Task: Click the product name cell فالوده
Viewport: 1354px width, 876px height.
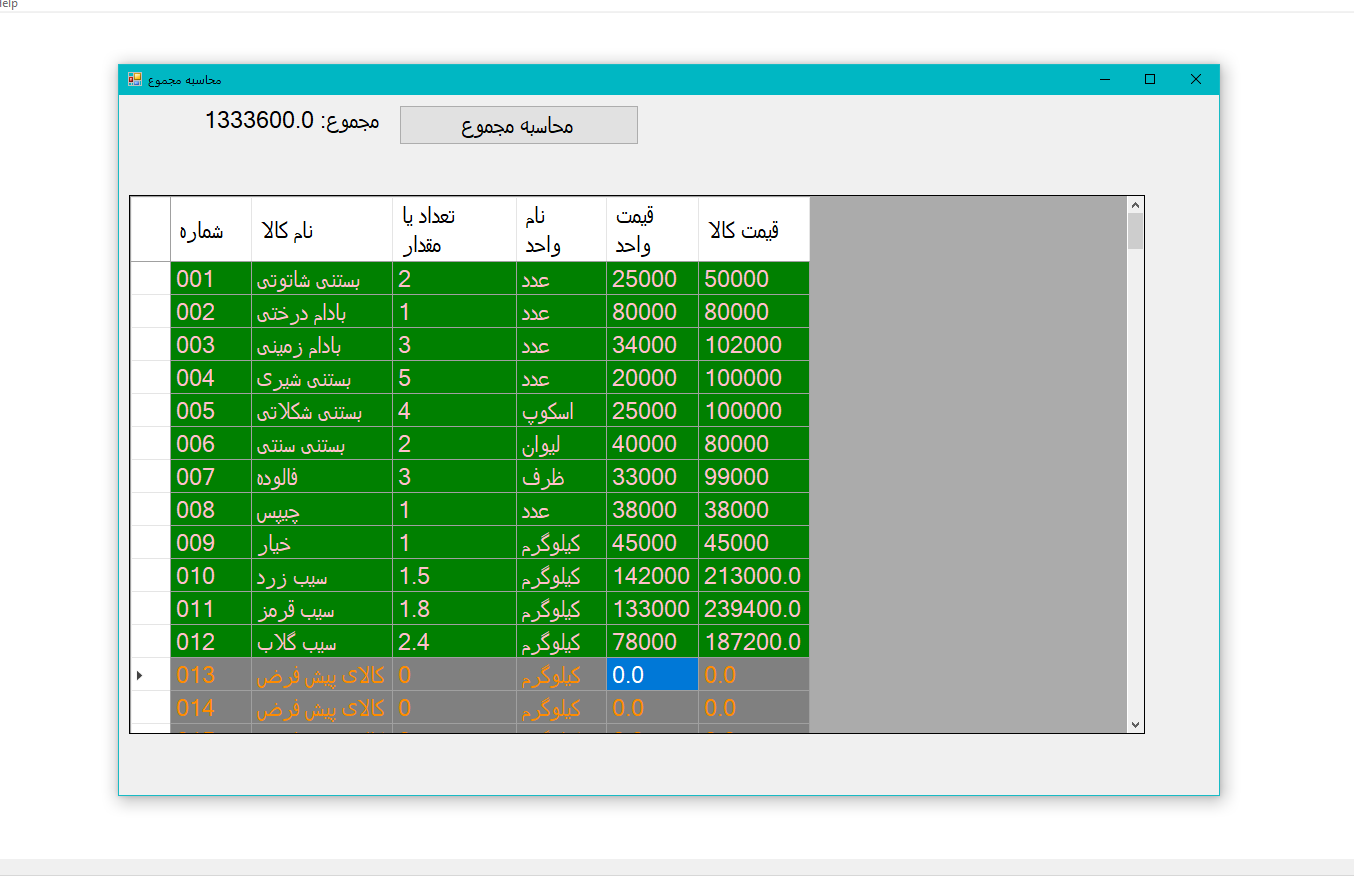Action: [x=321, y=477]
